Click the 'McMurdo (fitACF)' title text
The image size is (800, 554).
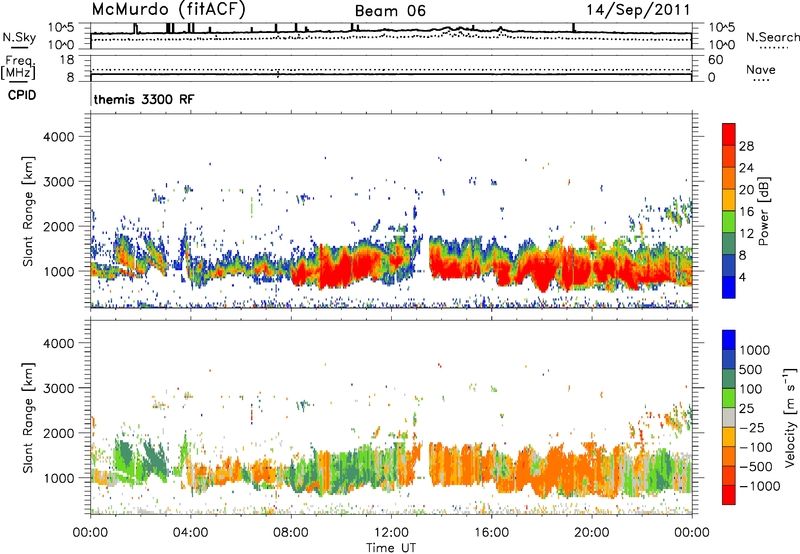tap(168, 9)
